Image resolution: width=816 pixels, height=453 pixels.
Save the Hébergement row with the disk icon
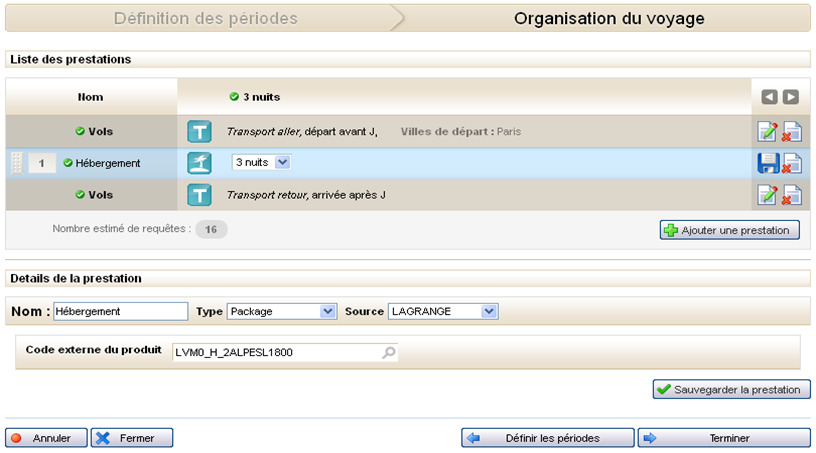tap(767, 163)
